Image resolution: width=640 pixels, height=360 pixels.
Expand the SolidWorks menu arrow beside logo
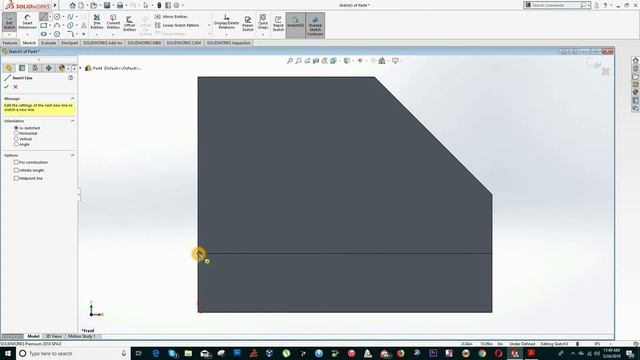[x=56, y=5]
